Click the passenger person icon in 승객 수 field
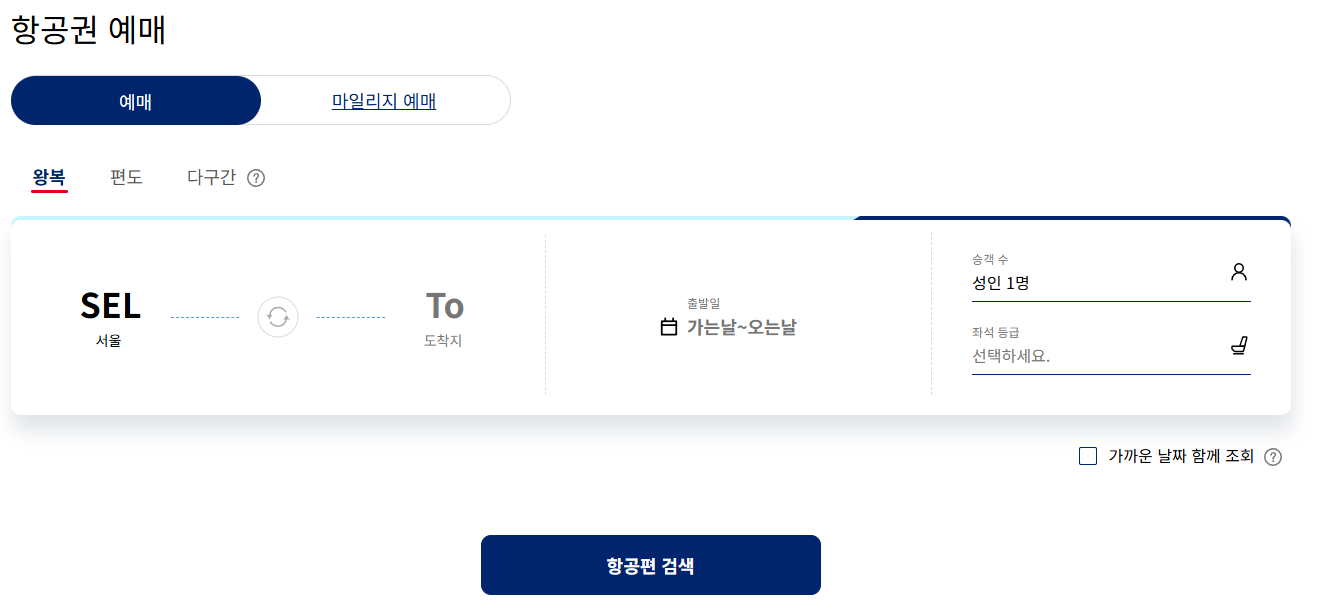The image size is (1327, 607). tap(1240, 270)
